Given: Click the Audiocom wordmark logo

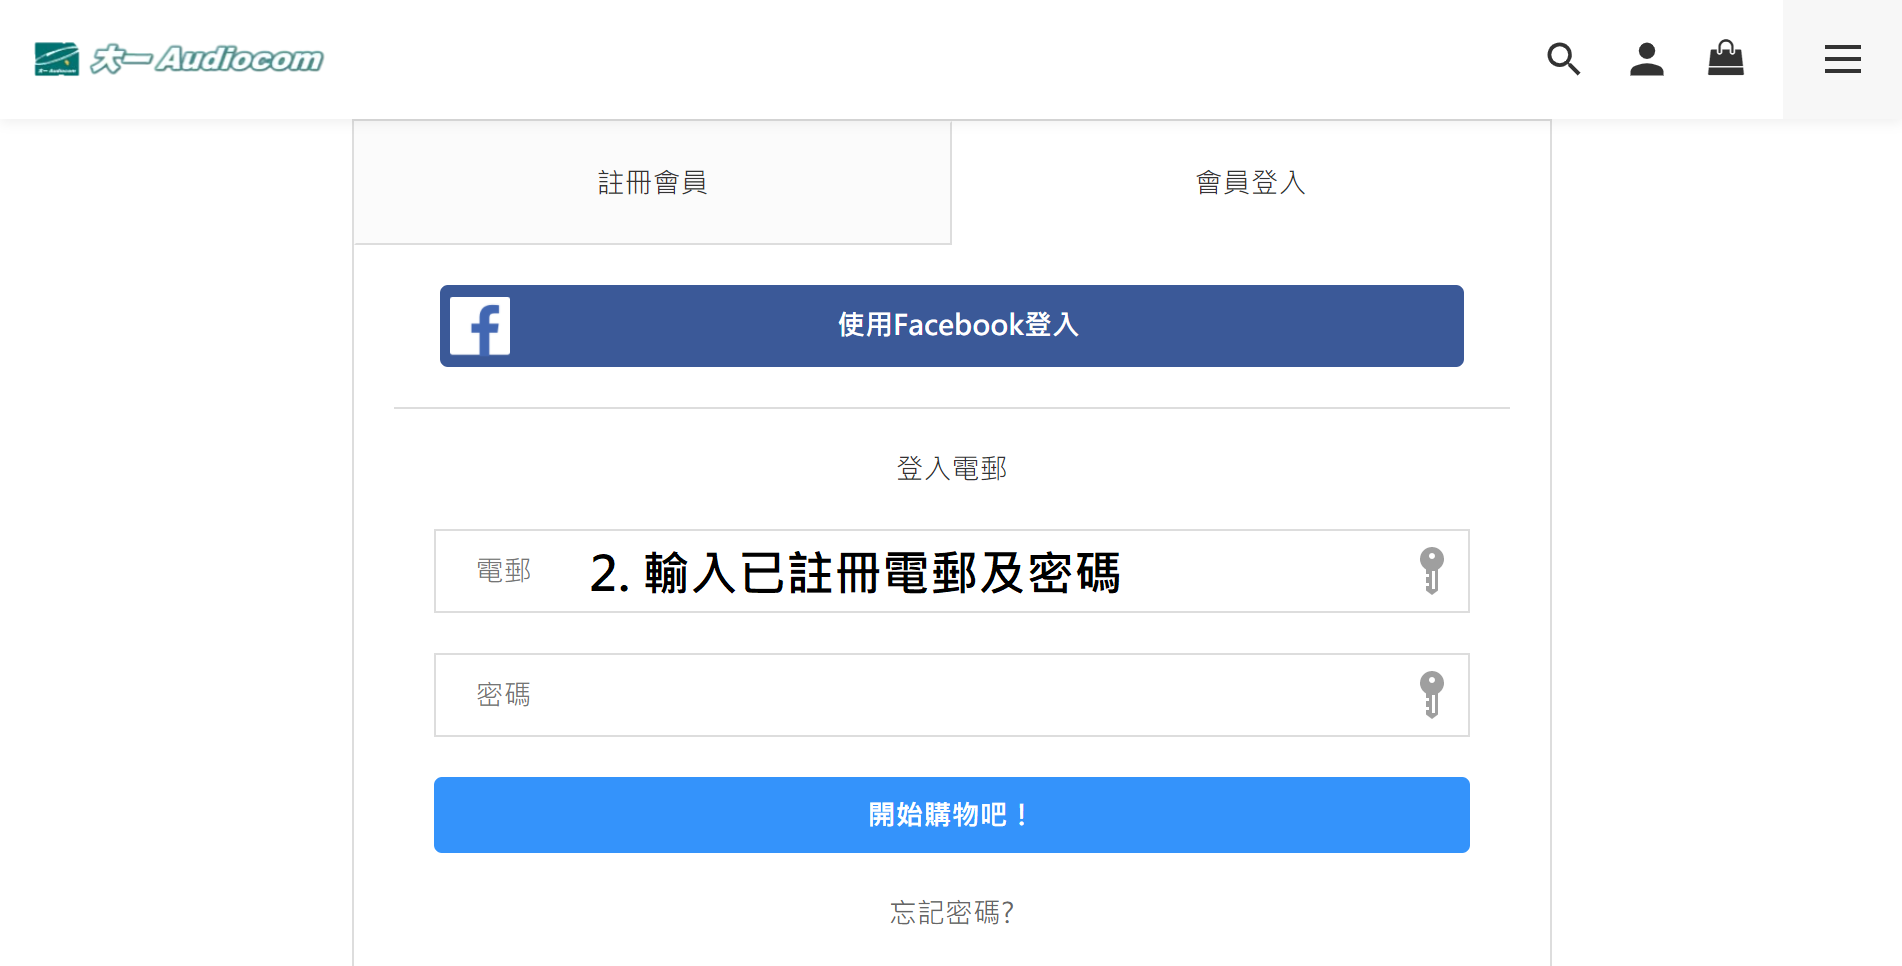Looking at the screenshot, I should [208, 59].
